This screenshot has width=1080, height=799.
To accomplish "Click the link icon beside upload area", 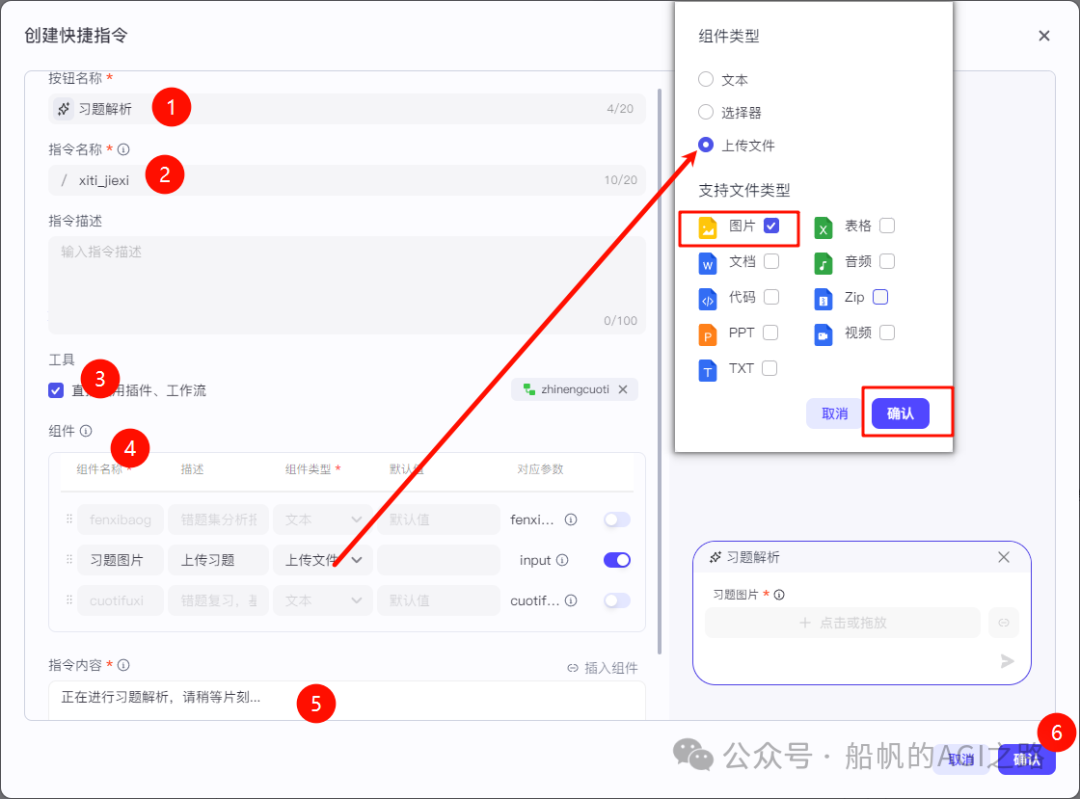I will click(x=1004, y=623).
